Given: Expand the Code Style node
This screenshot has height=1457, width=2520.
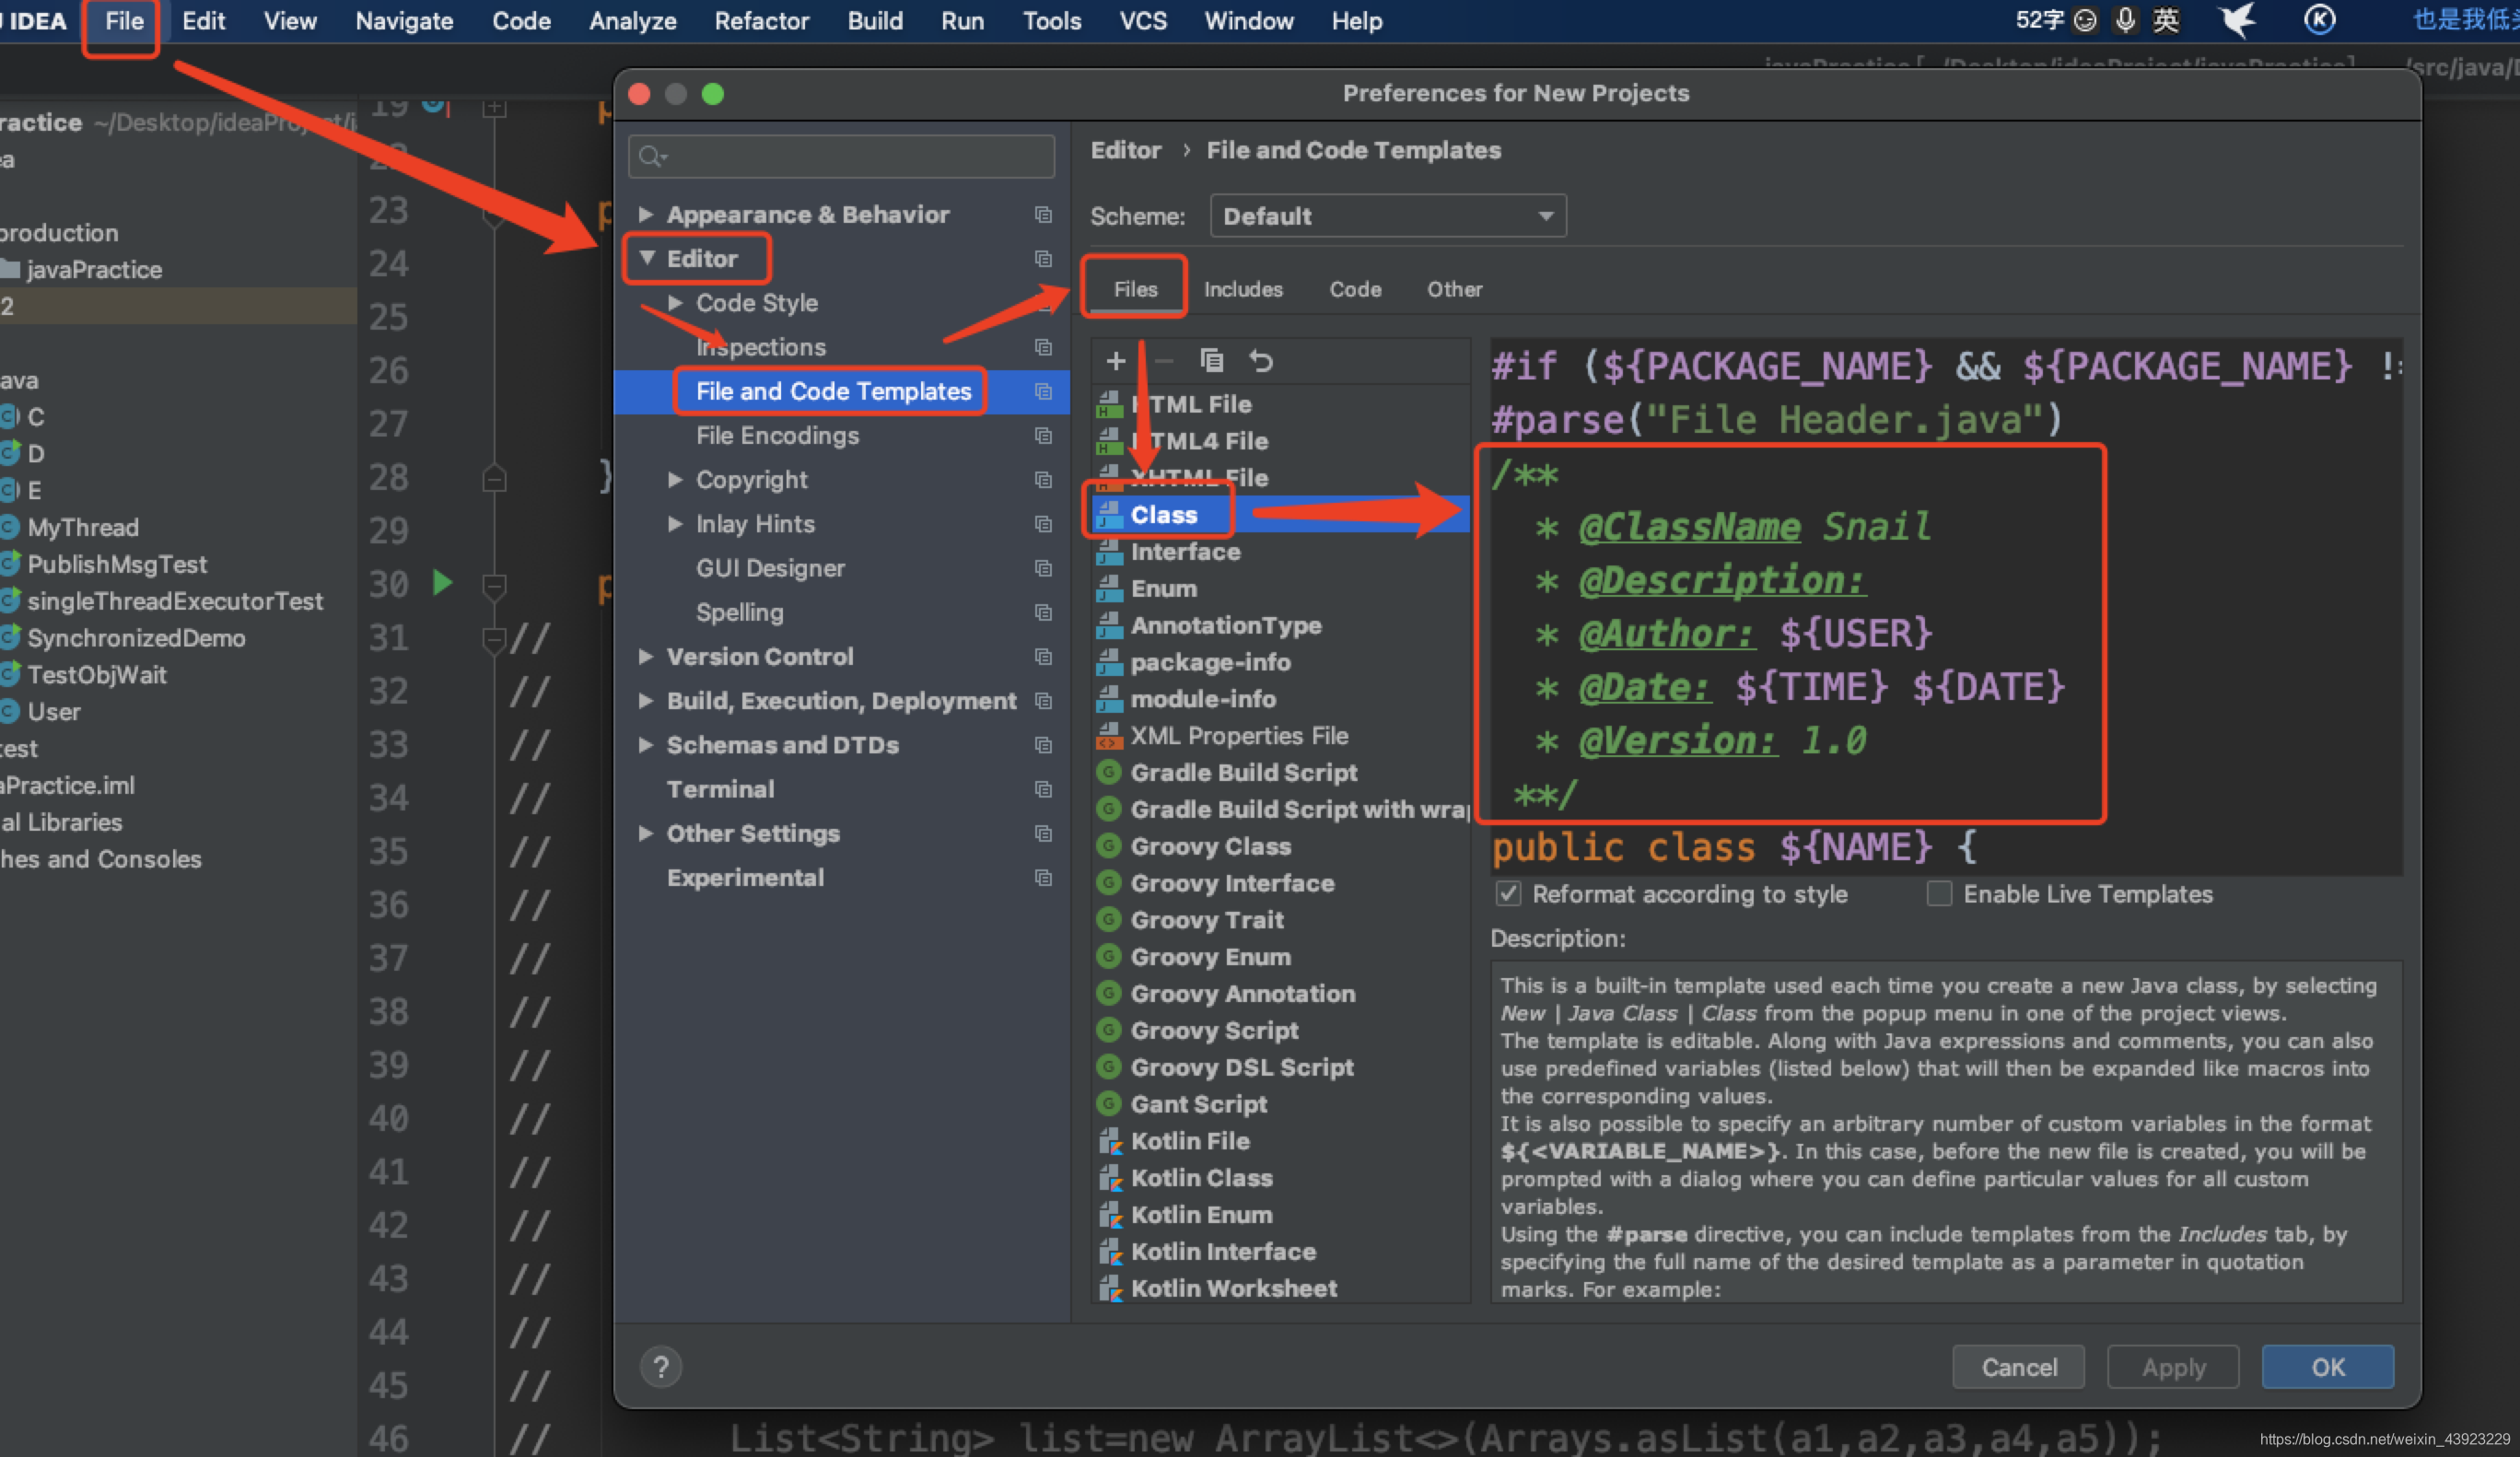Looking at the screenshot, I should (675, 302).
